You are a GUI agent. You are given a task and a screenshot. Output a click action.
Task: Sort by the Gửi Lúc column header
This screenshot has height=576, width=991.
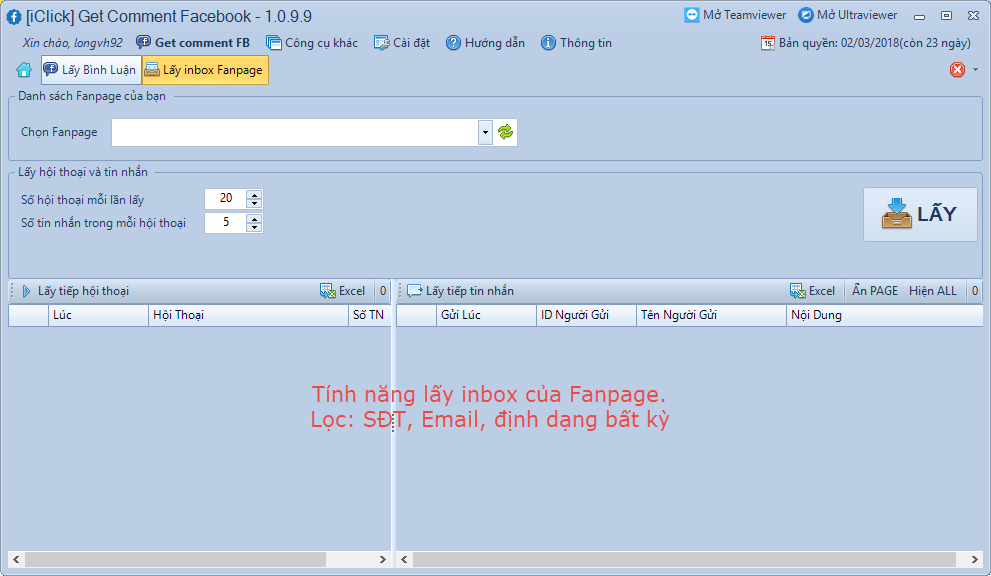coord(486,315)
